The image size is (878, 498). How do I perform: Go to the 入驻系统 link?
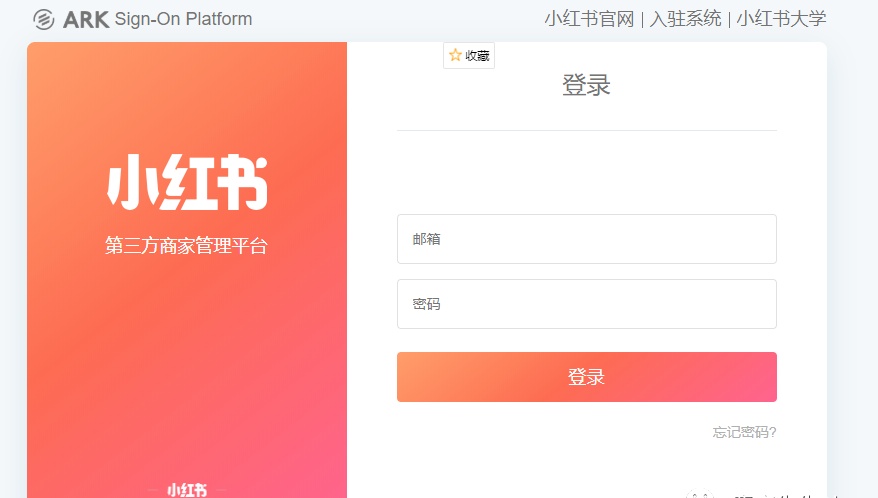pos(685,19)
